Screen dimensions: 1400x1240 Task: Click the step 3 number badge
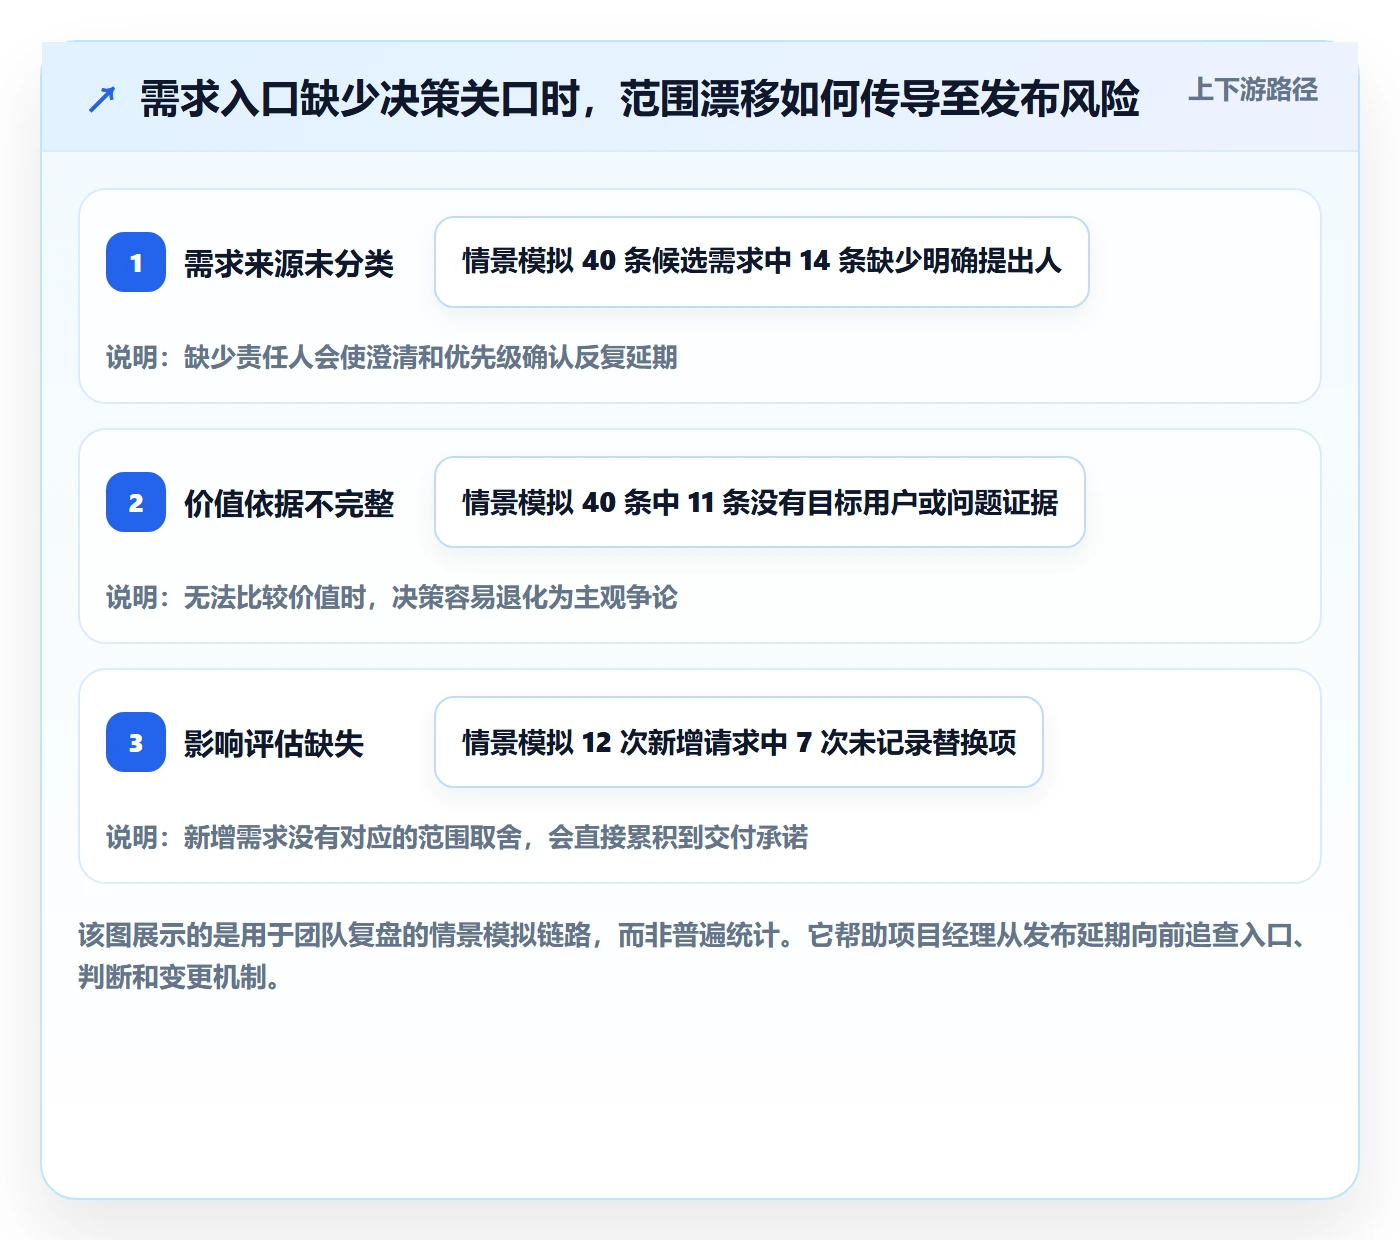click(136, 742)
